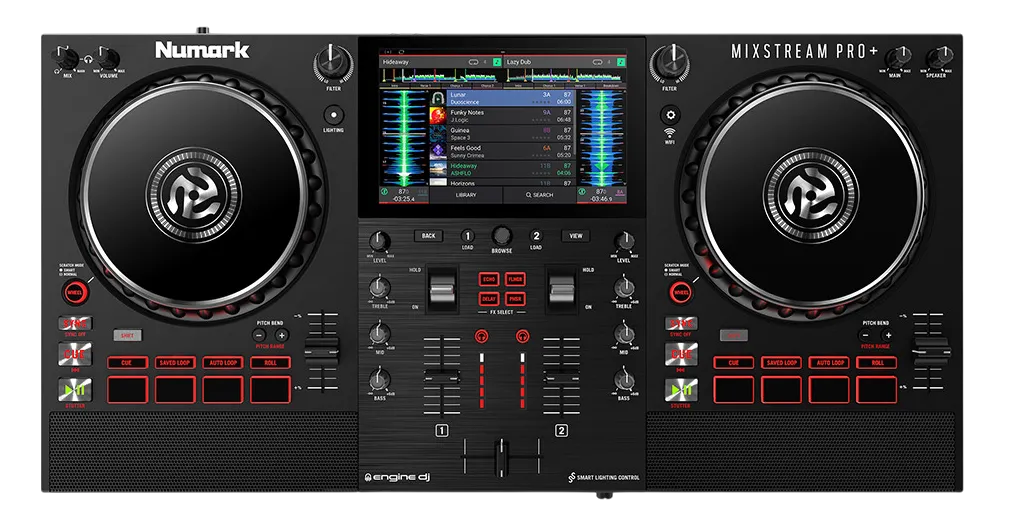This screenshot has height=526, width=1010.
Task: Hold the deck 1 SHIFT button
Action: tap(127, 335)
